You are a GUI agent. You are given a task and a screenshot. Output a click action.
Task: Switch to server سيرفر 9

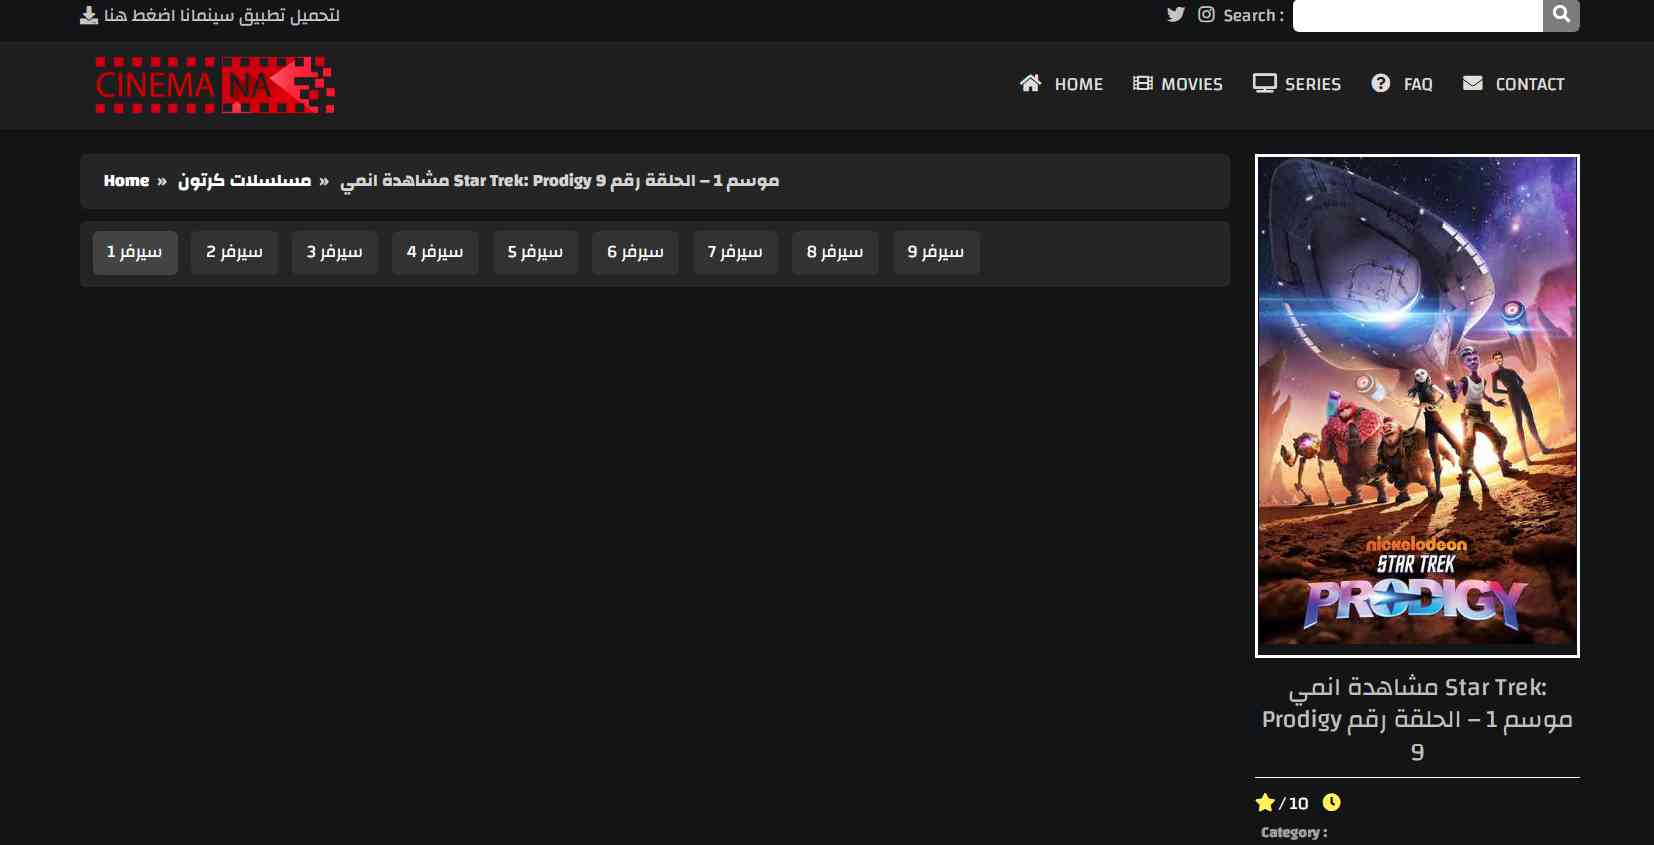[936, 253]
